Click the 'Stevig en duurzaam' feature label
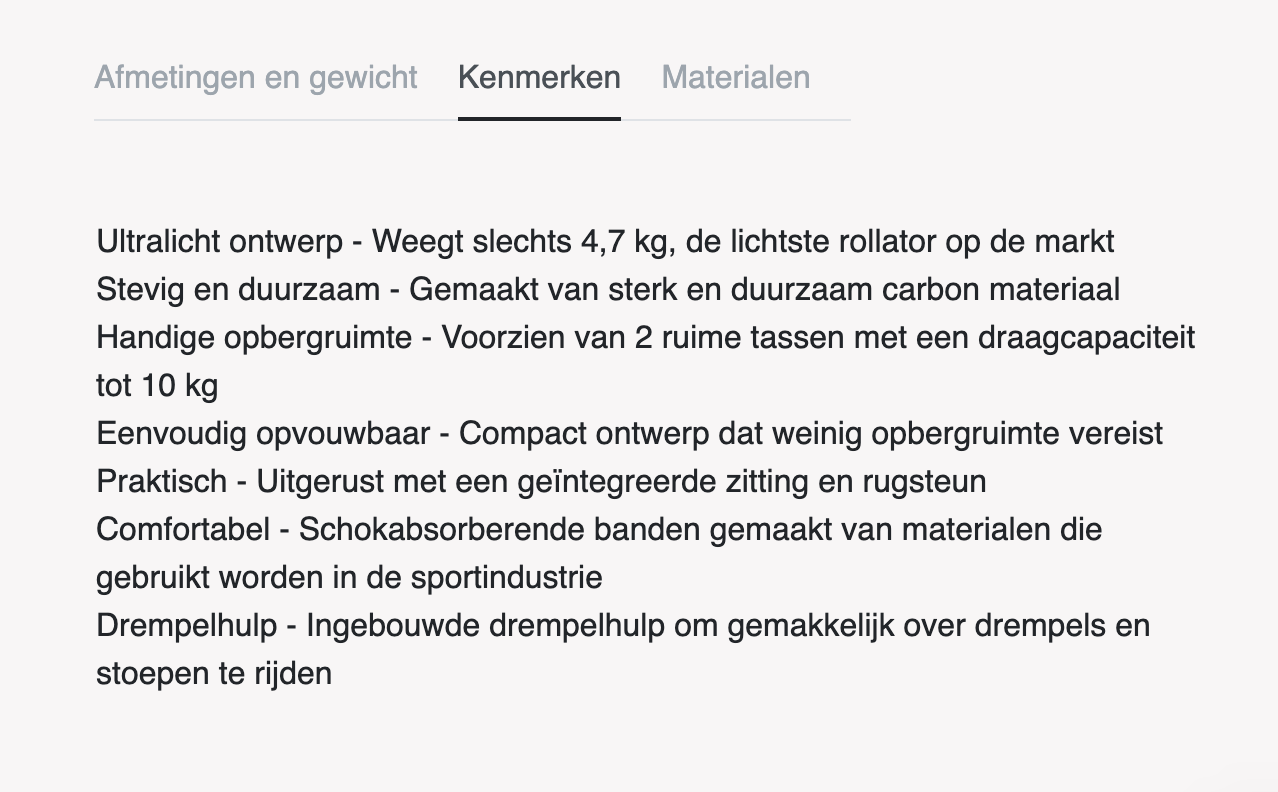The width and height of the screenshot is (1278, 792). pos(238,289)
